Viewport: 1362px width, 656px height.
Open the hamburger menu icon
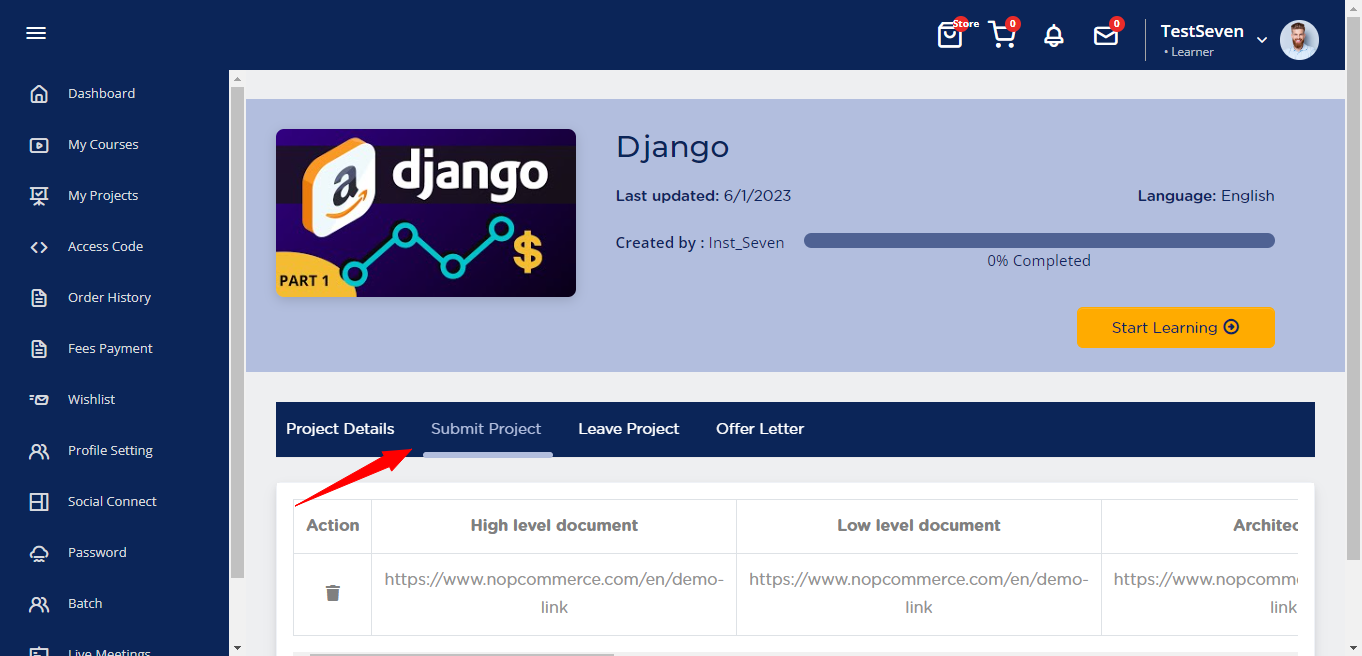point(36,33)
